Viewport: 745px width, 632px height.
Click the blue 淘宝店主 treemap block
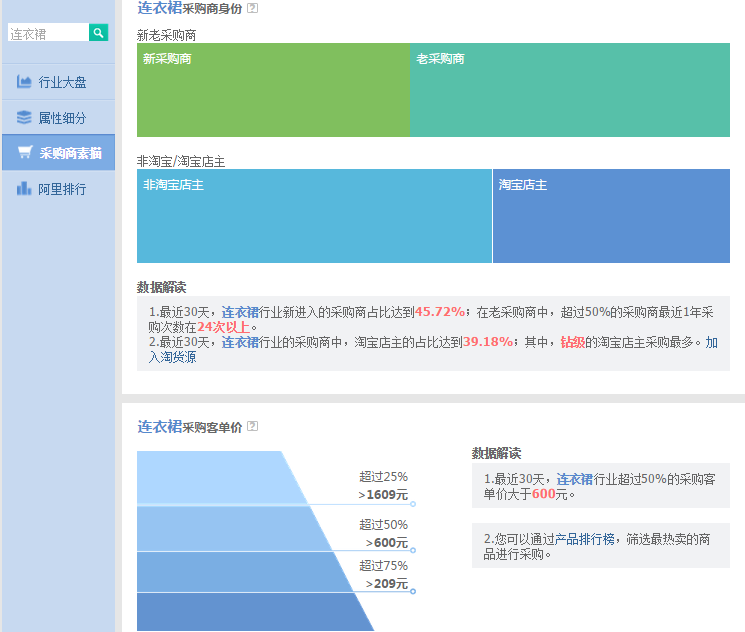click(x=611, y=216)
